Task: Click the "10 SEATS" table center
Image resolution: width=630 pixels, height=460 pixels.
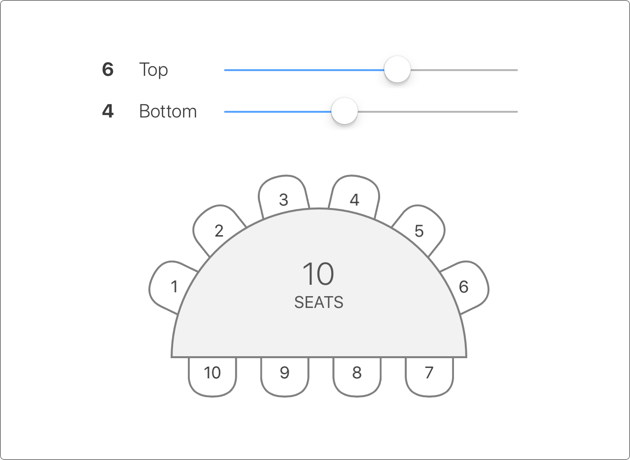Action: point(319,285)
